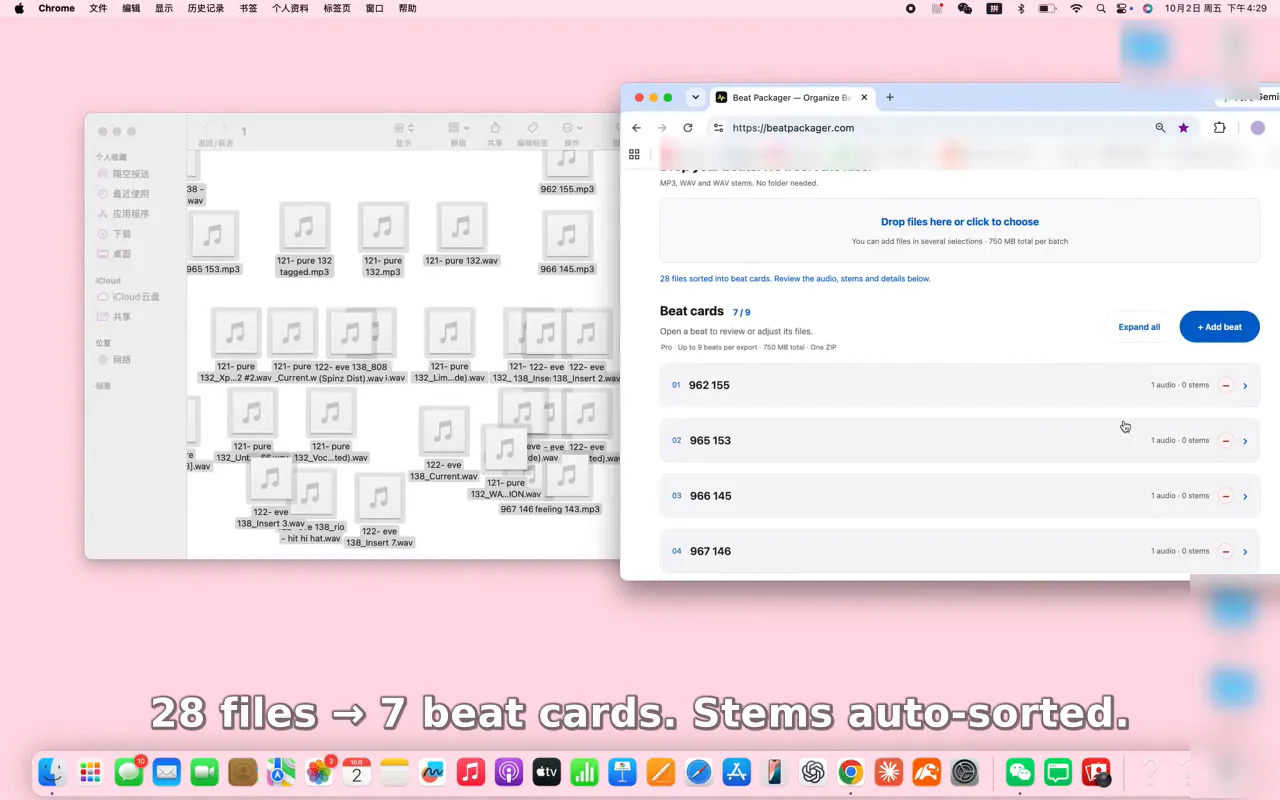This screenshot has height=800, width=1280.
Task: Select 121- pure 132.wav file in Finder
Action: pos(461,235)
